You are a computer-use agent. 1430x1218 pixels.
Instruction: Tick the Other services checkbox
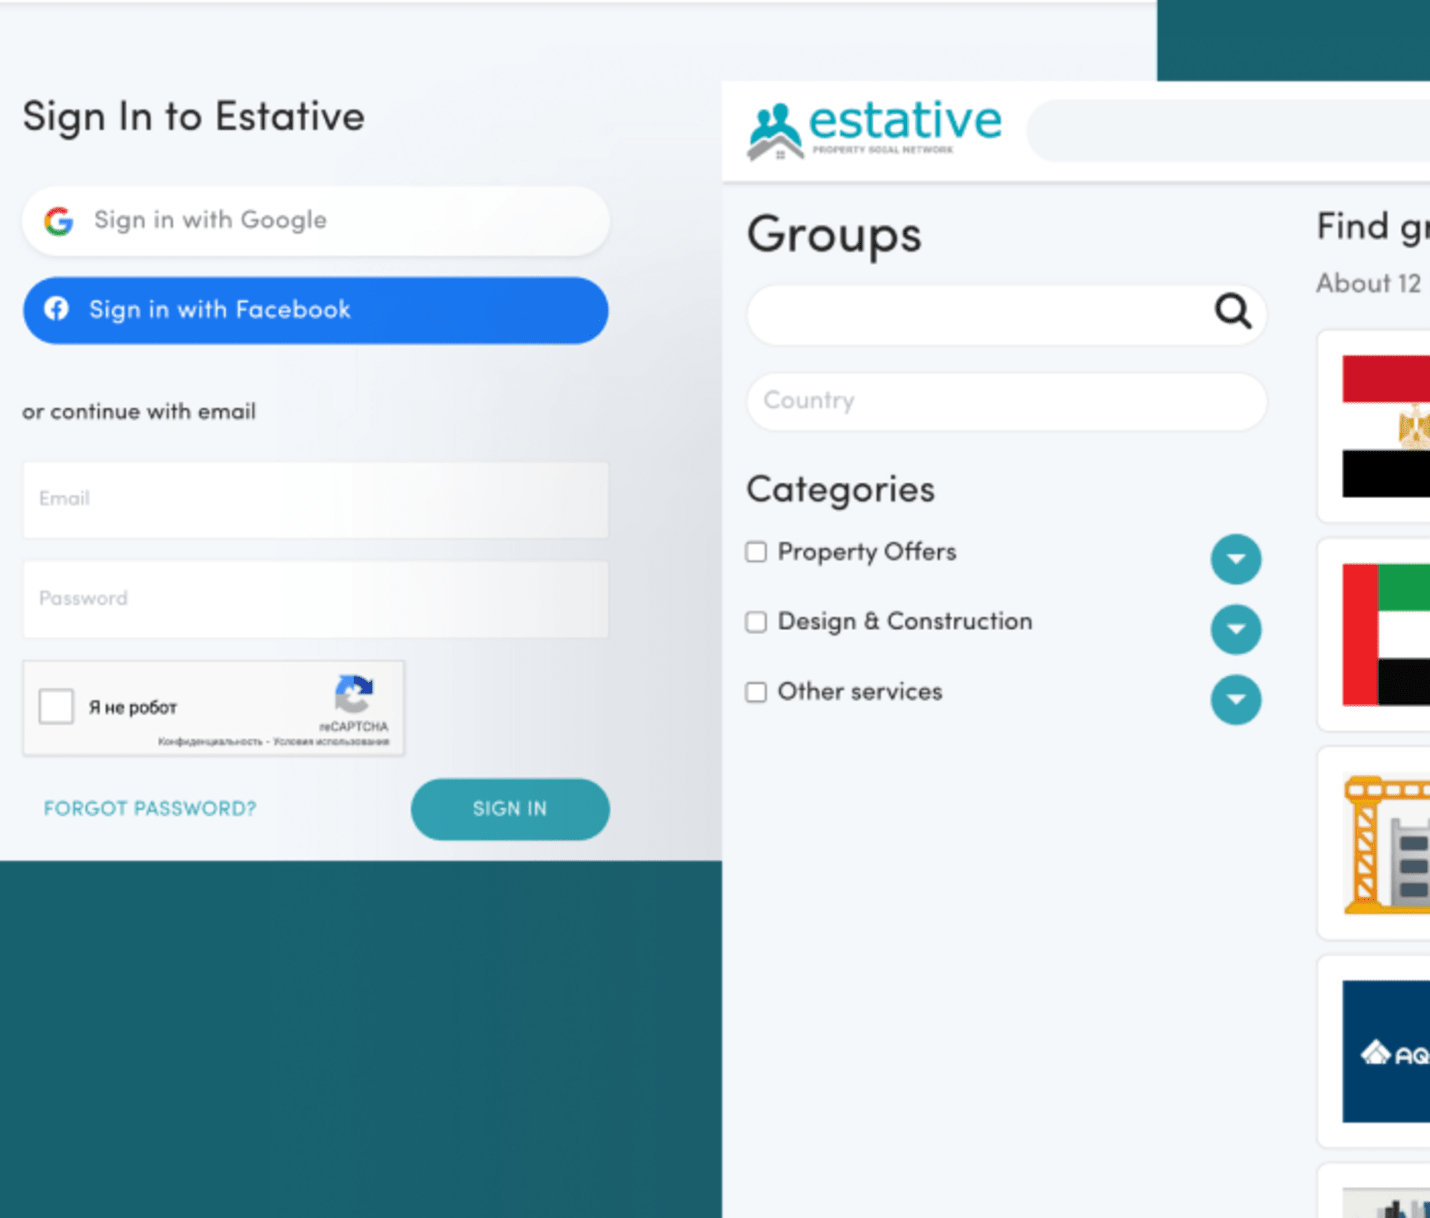tap(756, 692)
